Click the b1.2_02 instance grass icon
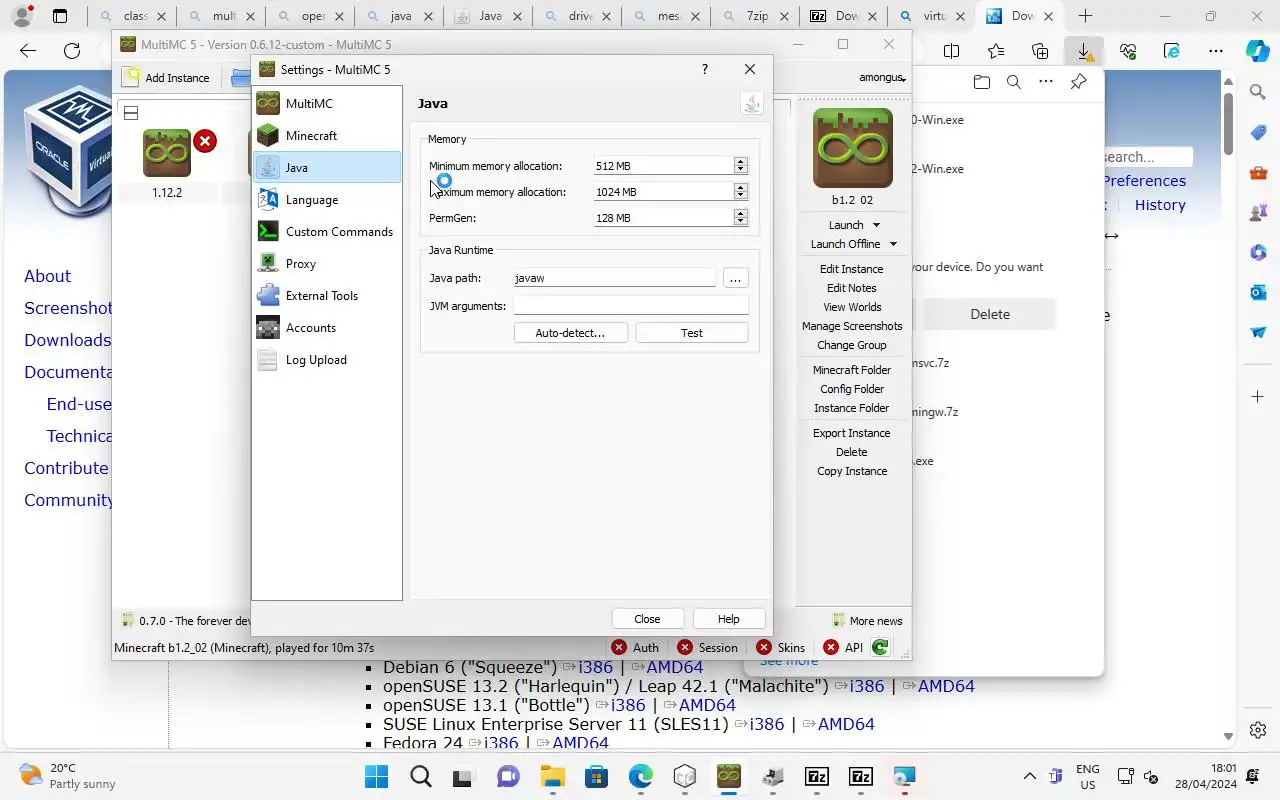This screenshot has height=800, width=1280. point(852,148)
